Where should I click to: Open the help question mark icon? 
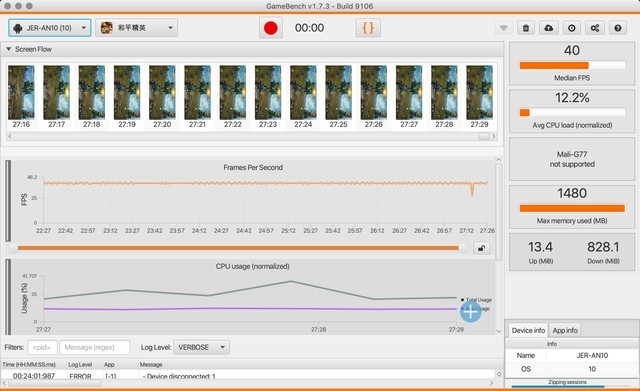[x=618, y=28]
